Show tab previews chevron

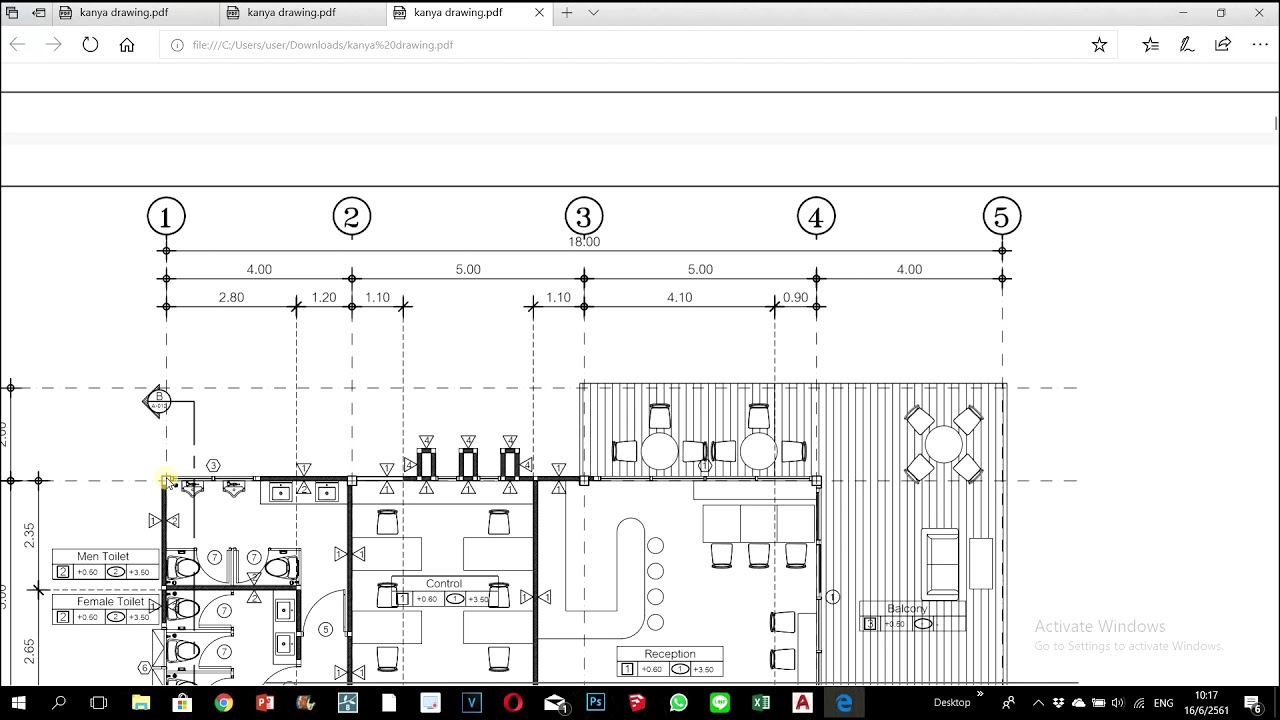point(593,13)
